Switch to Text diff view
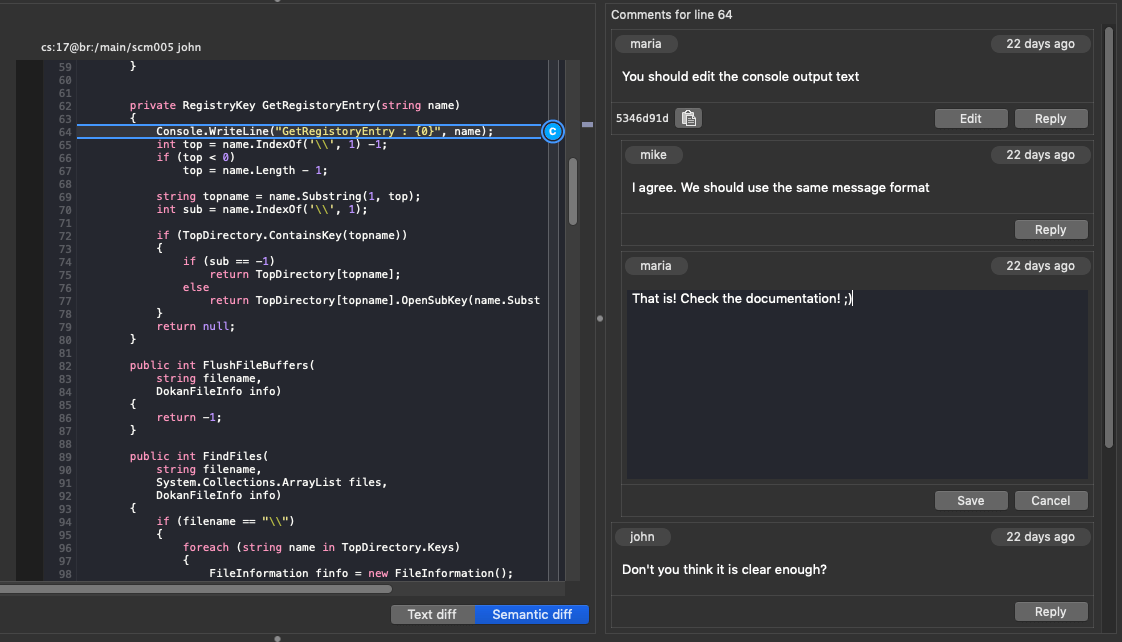This screenshot has width=1122, height=642. tap(432, 614)
